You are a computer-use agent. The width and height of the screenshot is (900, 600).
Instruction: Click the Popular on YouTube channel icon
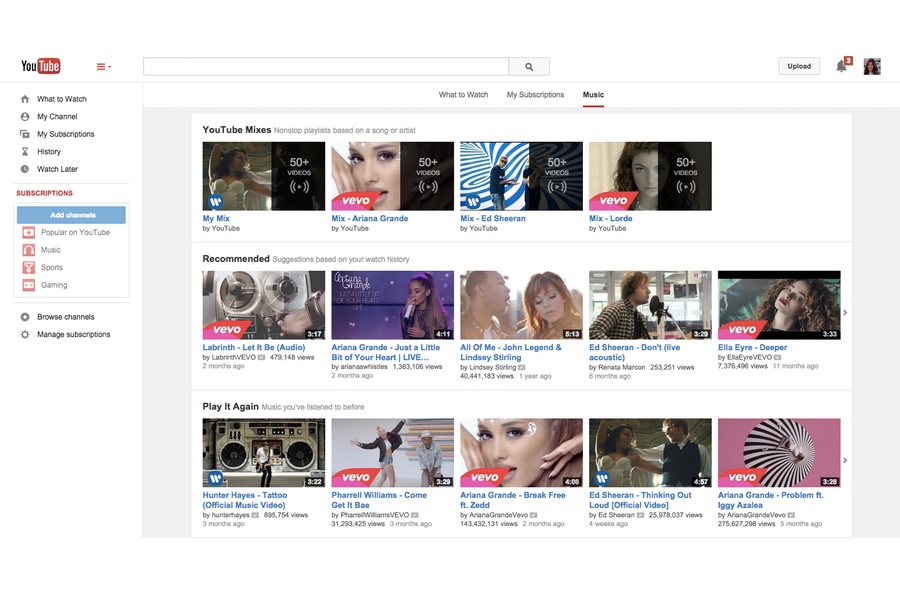pyautogui.click(x=29, y=233)
